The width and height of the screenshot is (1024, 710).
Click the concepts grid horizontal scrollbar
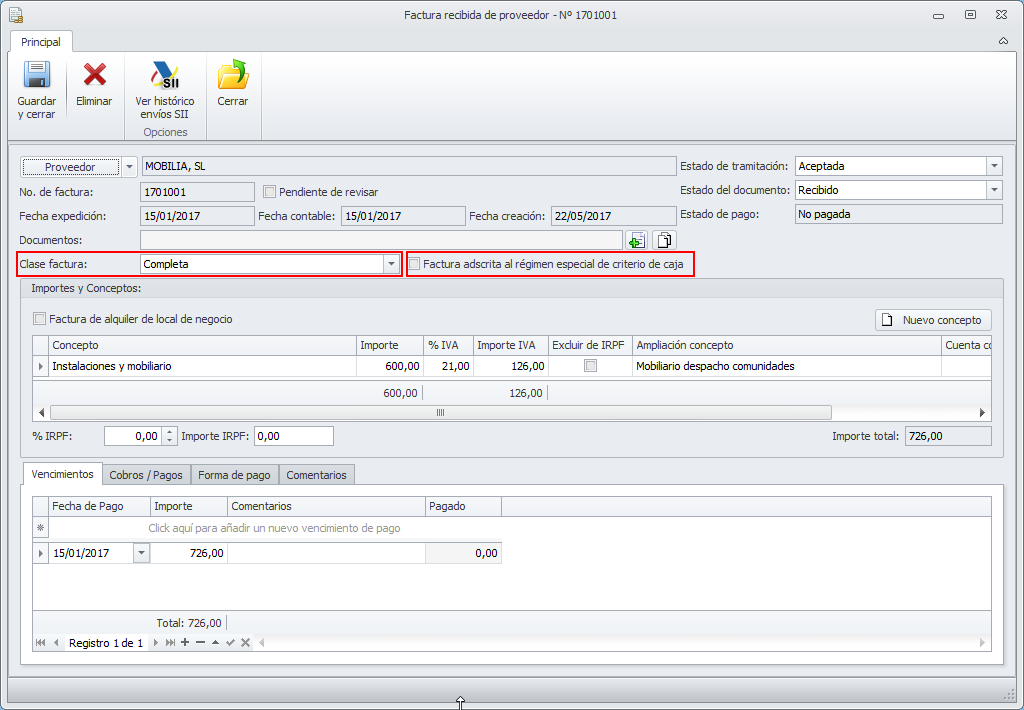[x=440, y=412]
